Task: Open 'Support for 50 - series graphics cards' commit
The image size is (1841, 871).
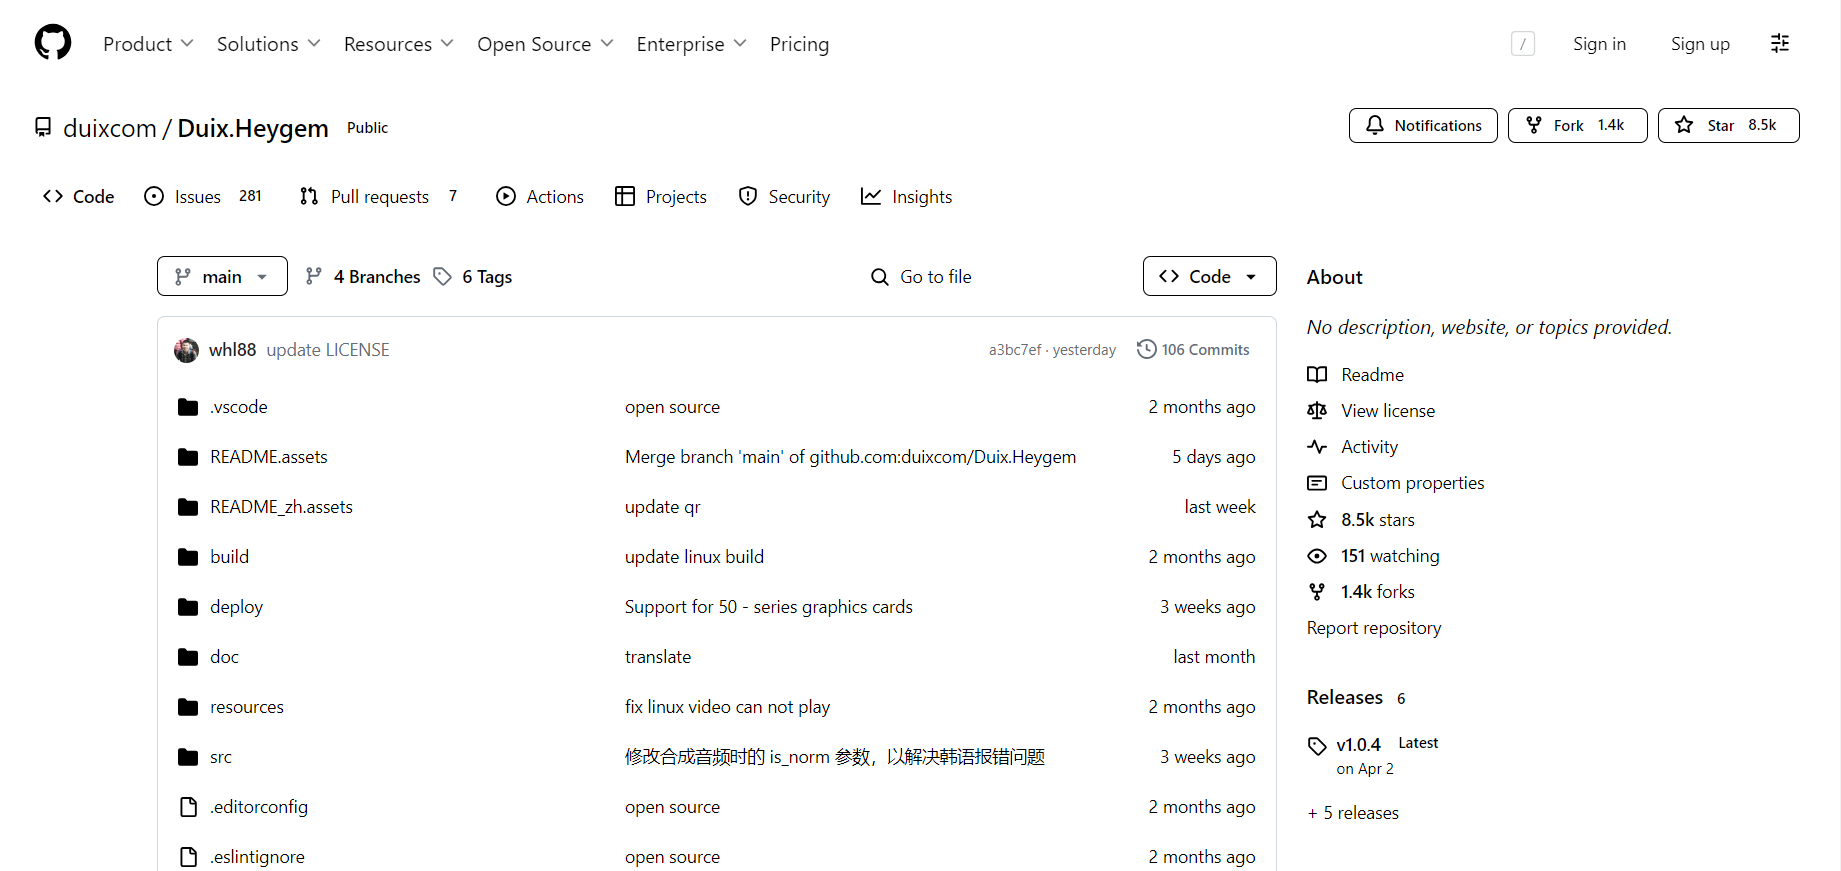Action: point(769,607)
